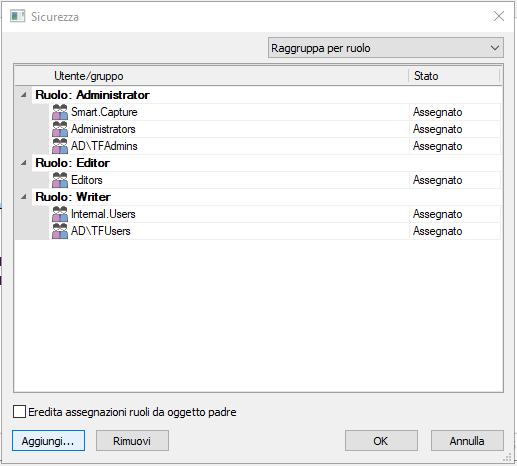Click Assegnato status of Internal.Users
Image resolution: width=517 pixels, height=466 pixels.
[x=437, y=214]
